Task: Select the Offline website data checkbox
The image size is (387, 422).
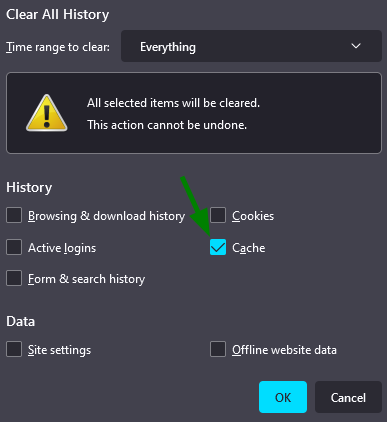Action: [218, 349]
